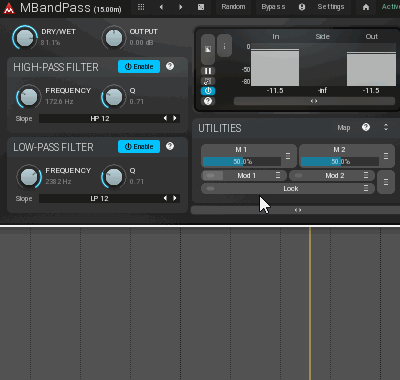Click the Out meter column label
400x380 pixels.
[x=372, y=37]
